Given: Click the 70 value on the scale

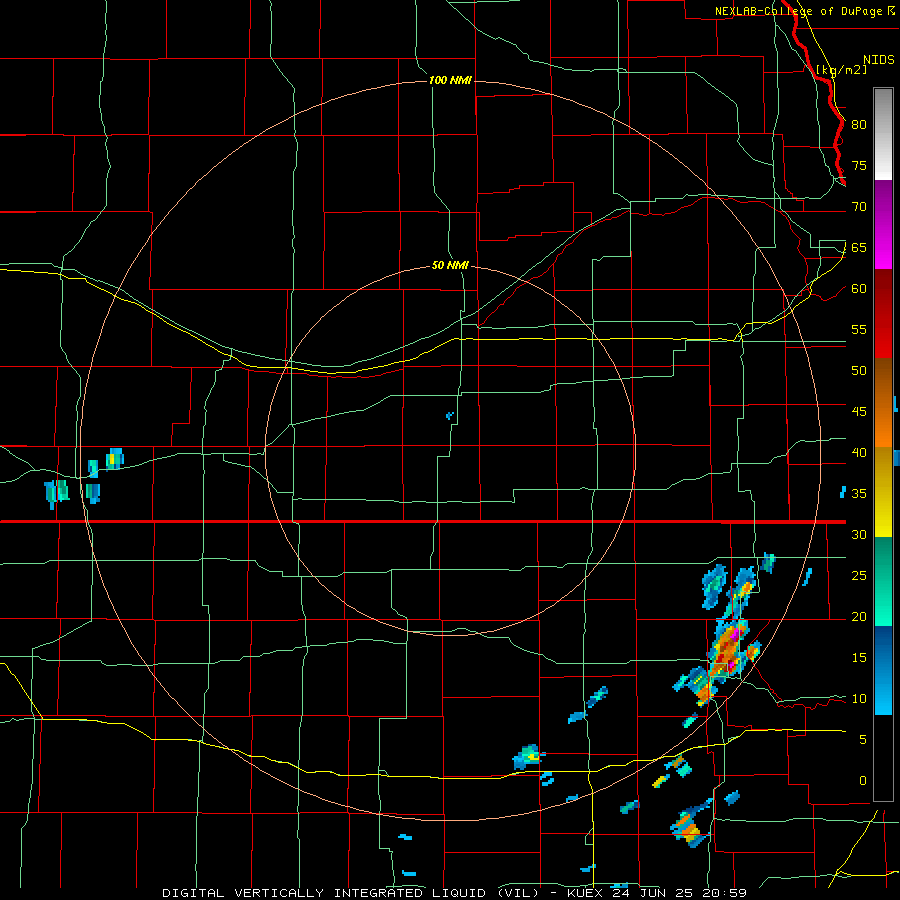Looking at the screenshot, I should point(859,207).
